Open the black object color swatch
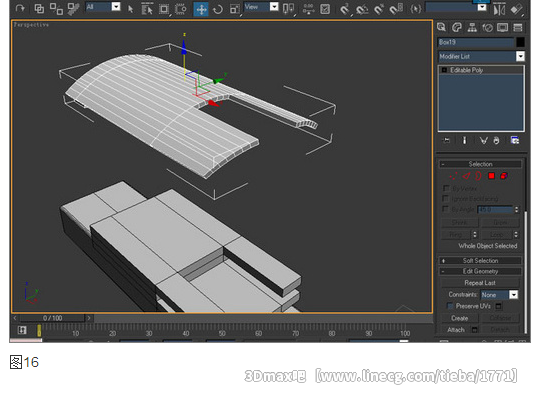The width and height of the screenshot is (557, 395). click(520, 42)
